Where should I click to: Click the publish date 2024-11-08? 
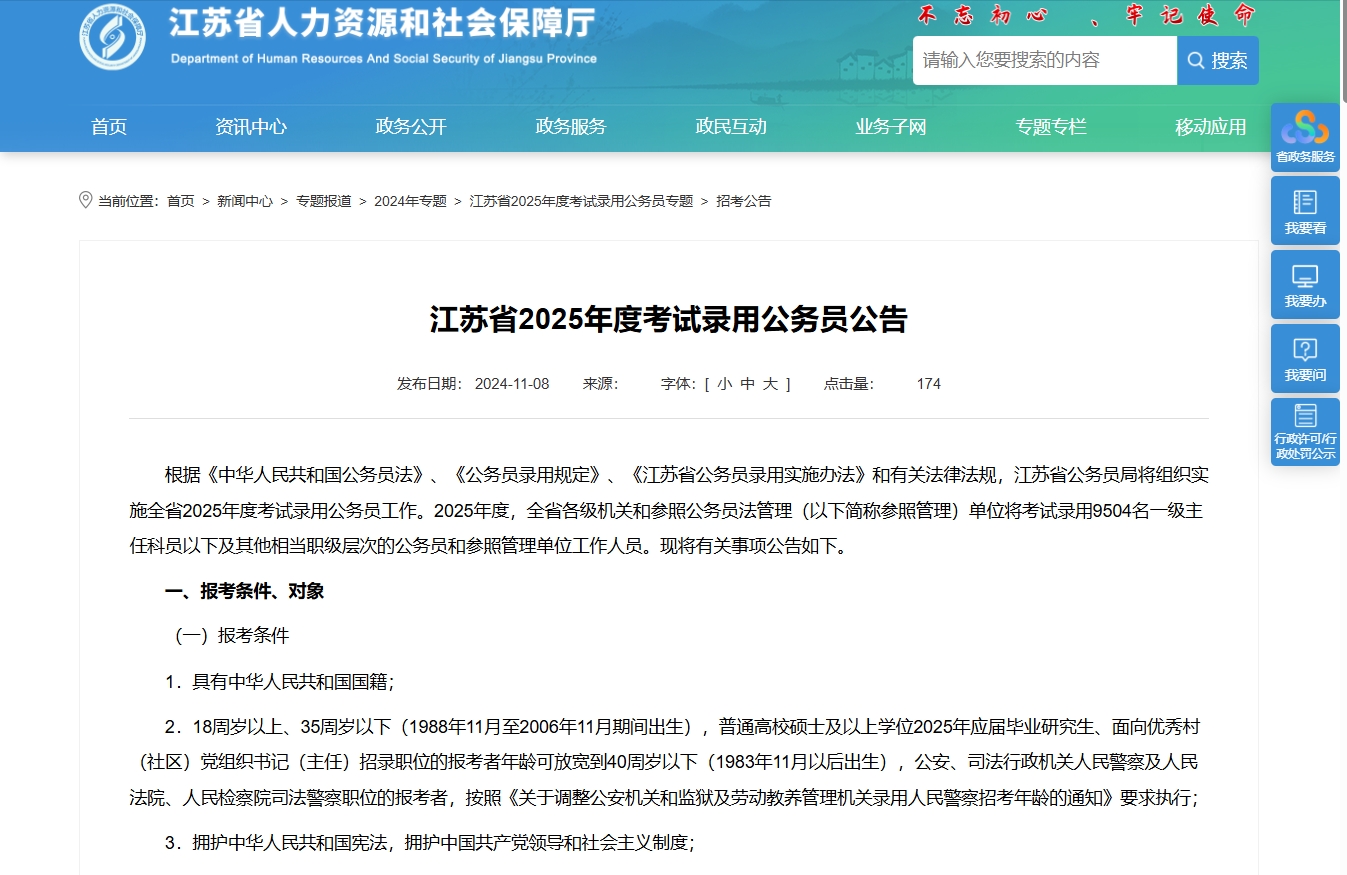pos(512,384)
